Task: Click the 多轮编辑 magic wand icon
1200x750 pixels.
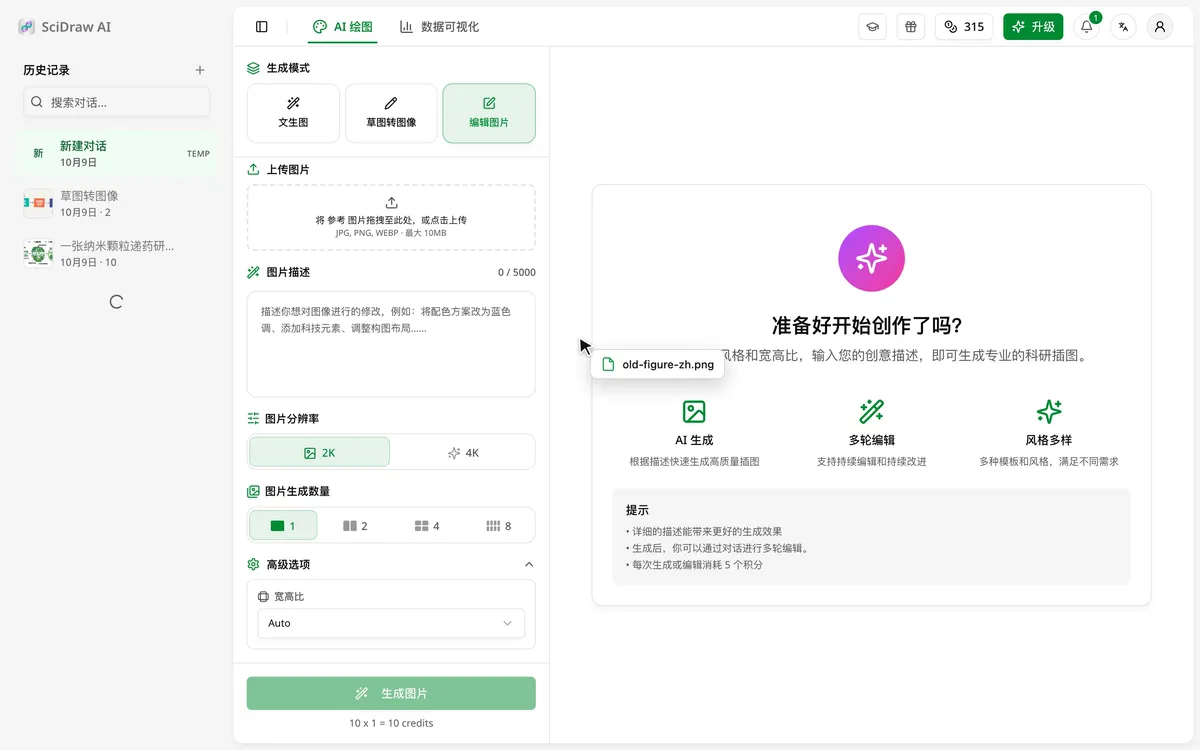Action: coord(871,411)
